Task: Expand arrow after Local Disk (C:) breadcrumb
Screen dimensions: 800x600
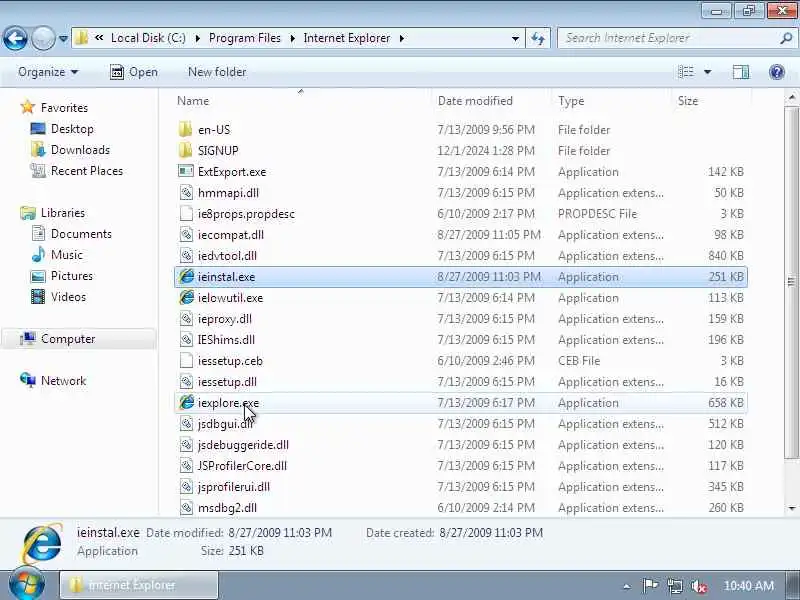Action: (x=197, y=38)
